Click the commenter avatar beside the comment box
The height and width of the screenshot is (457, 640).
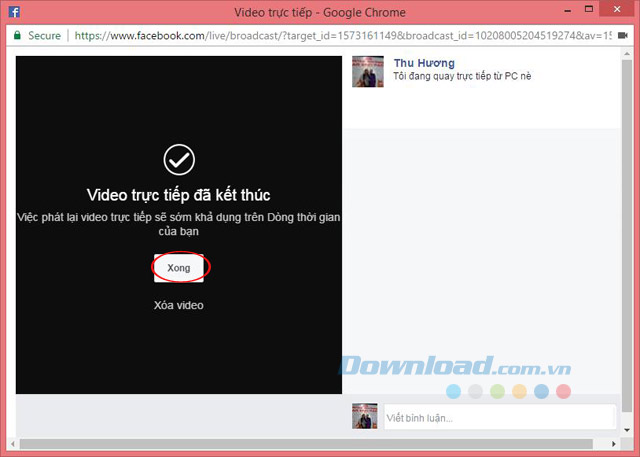pos(364,416)
